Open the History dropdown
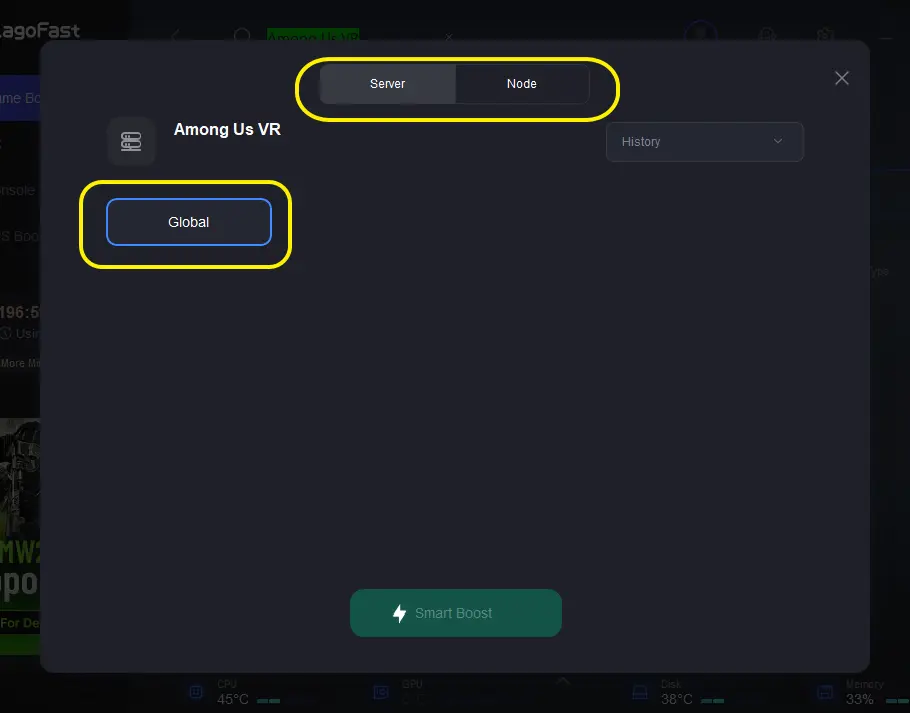 705,142
